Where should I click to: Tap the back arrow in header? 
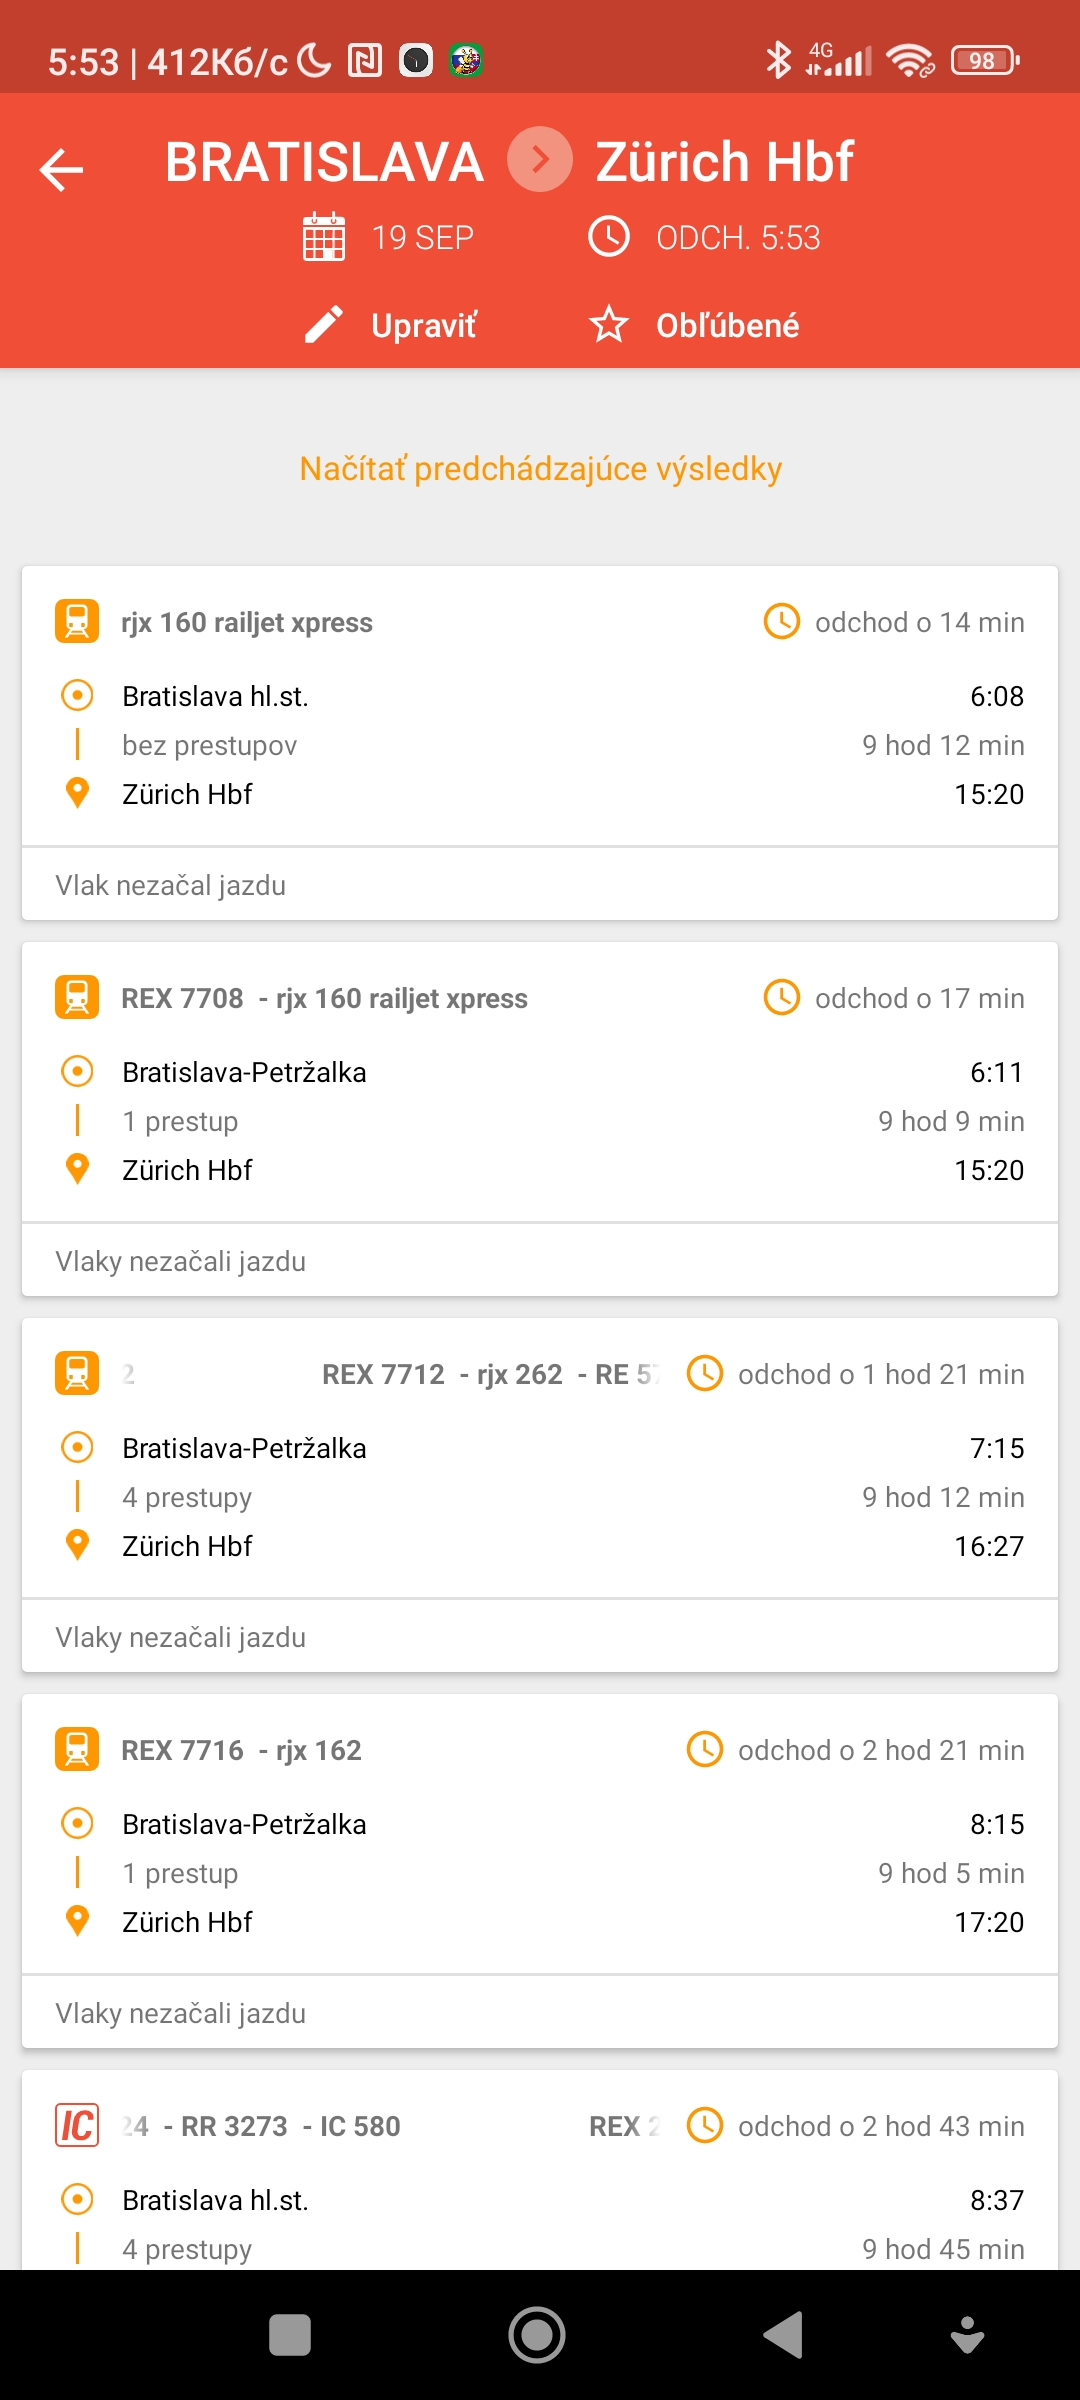(x=61, y=169)
